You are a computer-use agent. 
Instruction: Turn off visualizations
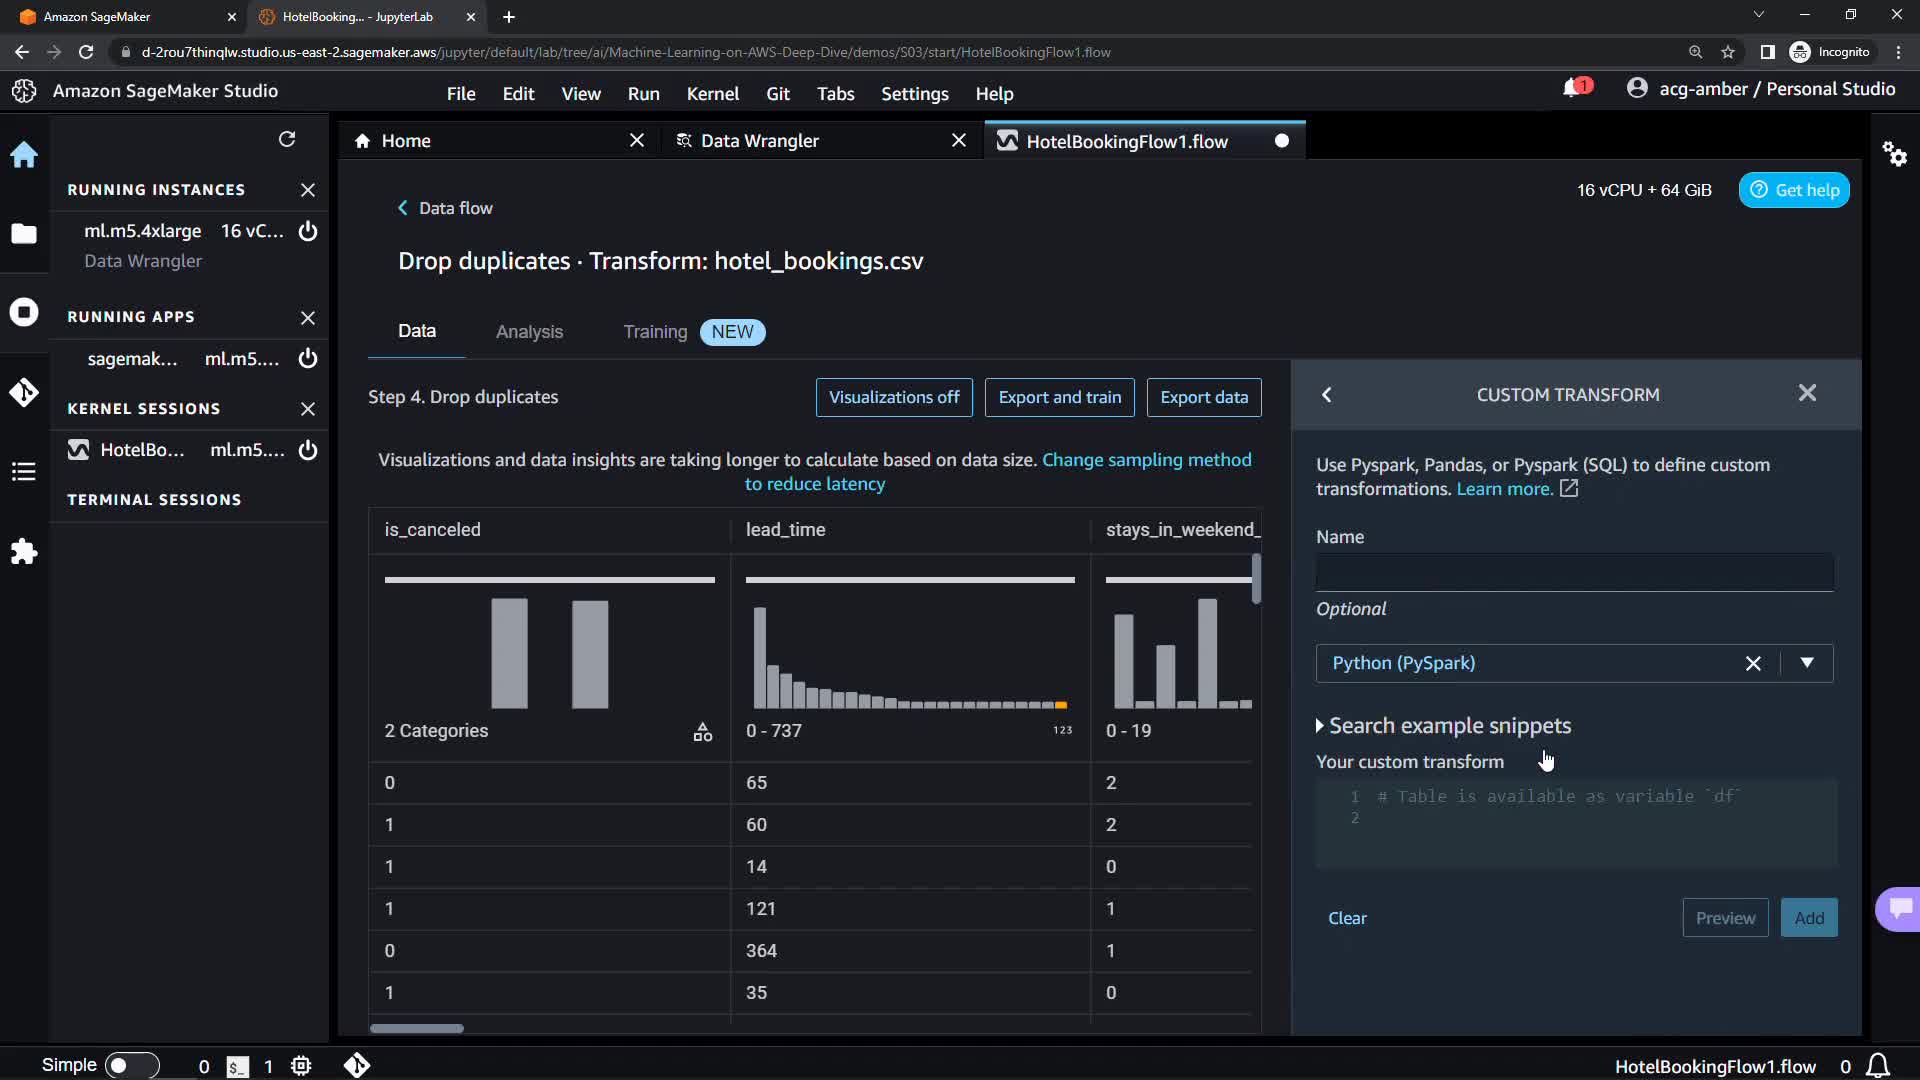(894, 397)
